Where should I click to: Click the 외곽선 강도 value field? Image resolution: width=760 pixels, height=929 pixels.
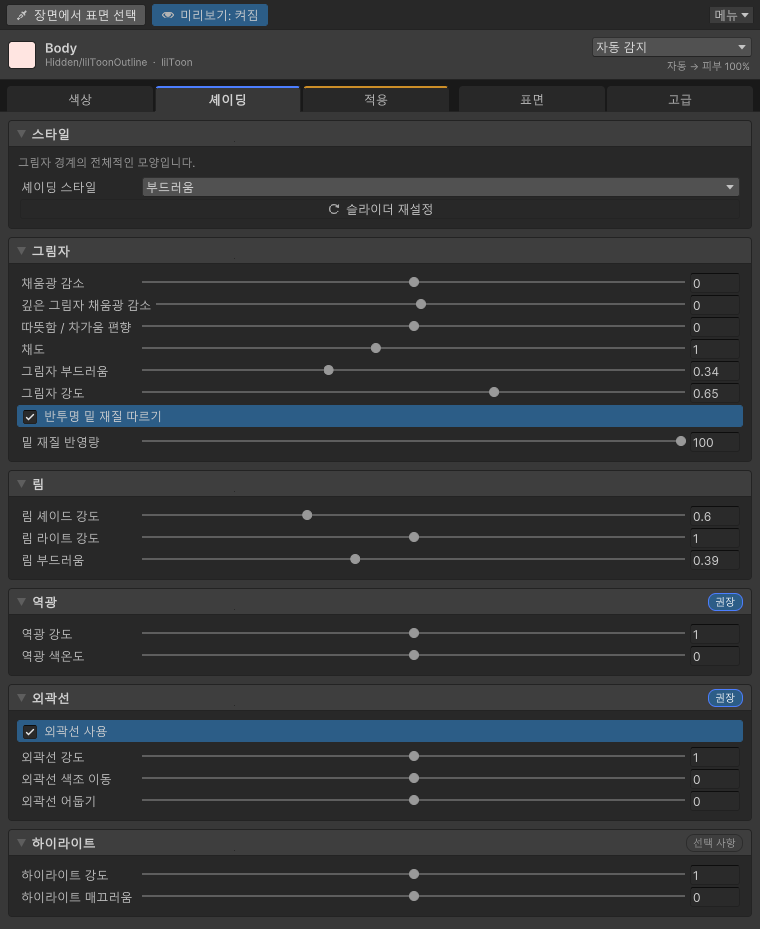[715, 758]
